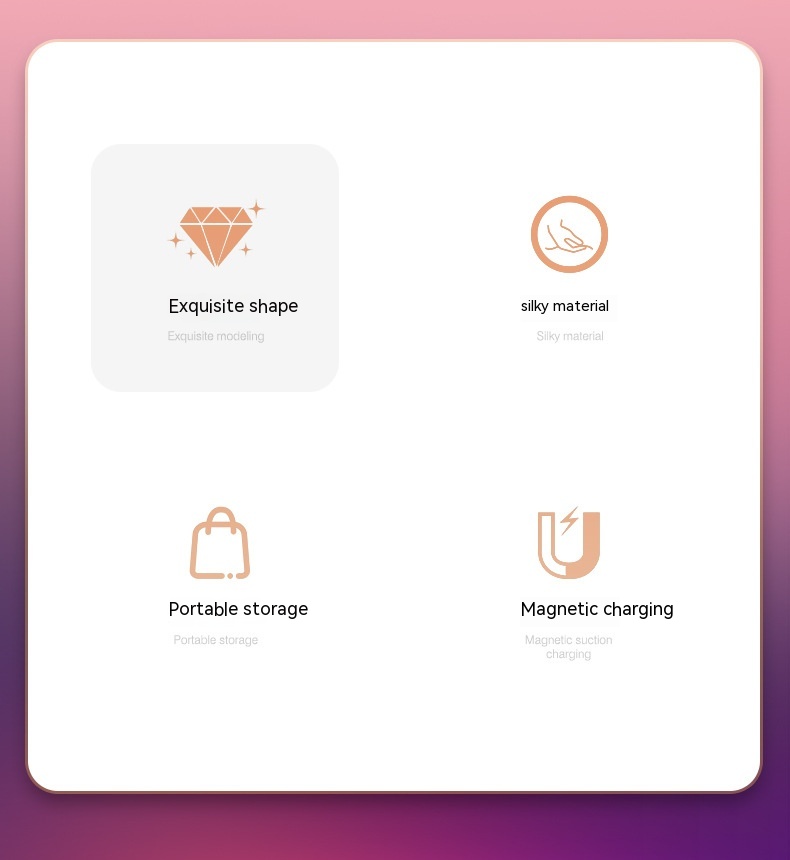The image size is (790, 860).
Task: Click the gray Portable storage subtitle
Action: pos(216,640)
